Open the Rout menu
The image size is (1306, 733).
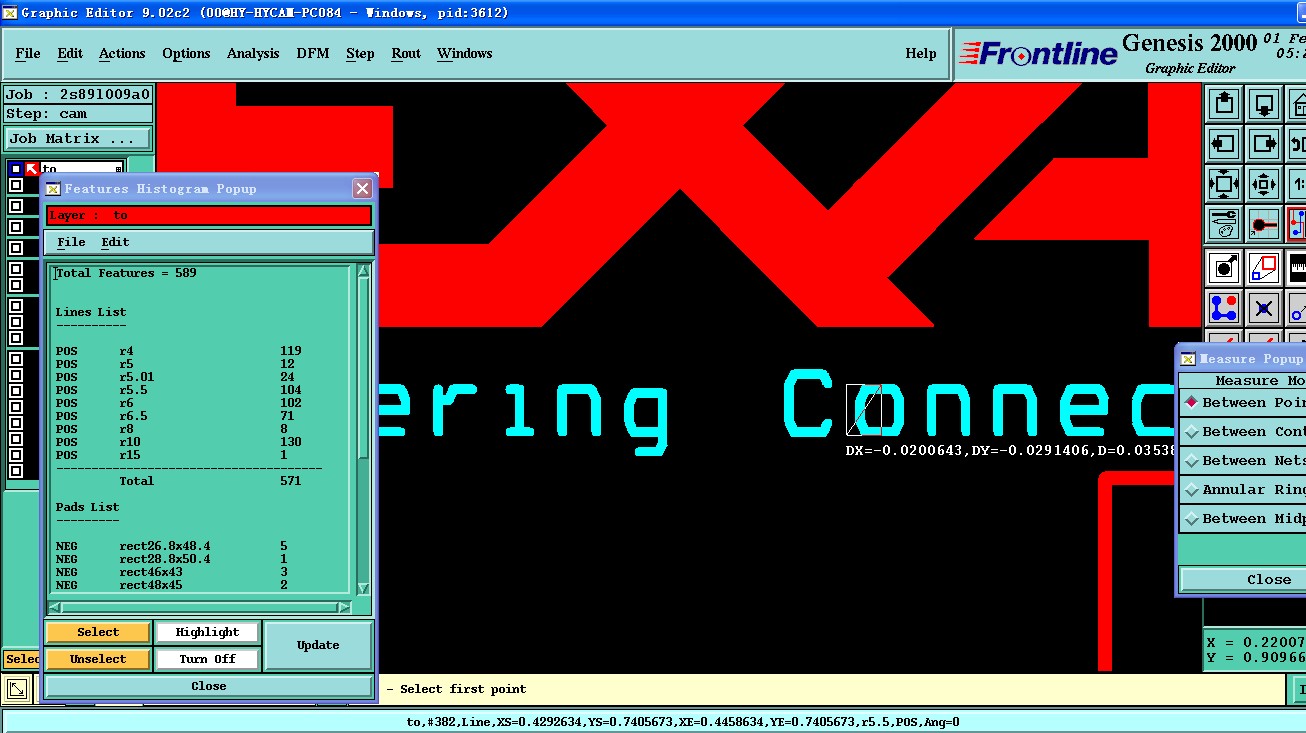(x=406, y=53)
